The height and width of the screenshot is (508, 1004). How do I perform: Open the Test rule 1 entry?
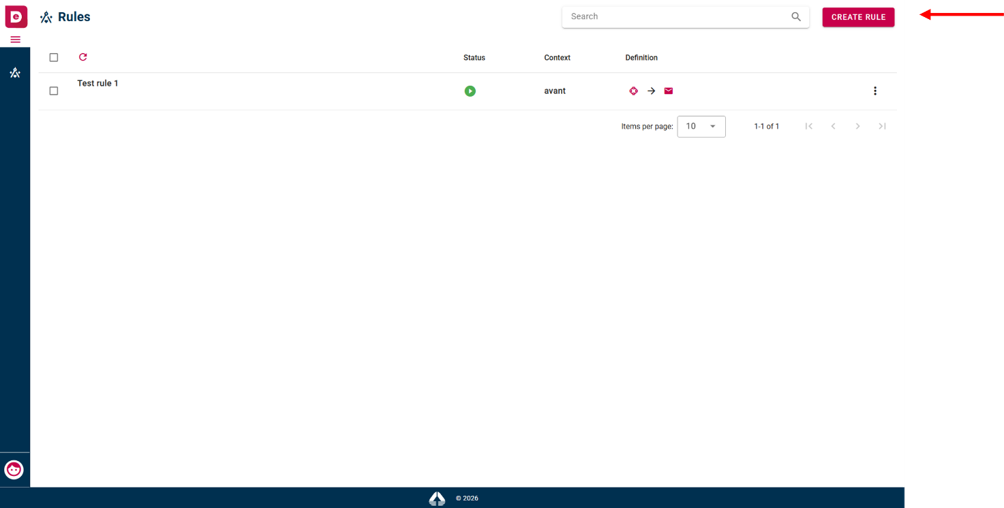coord(98,83)
